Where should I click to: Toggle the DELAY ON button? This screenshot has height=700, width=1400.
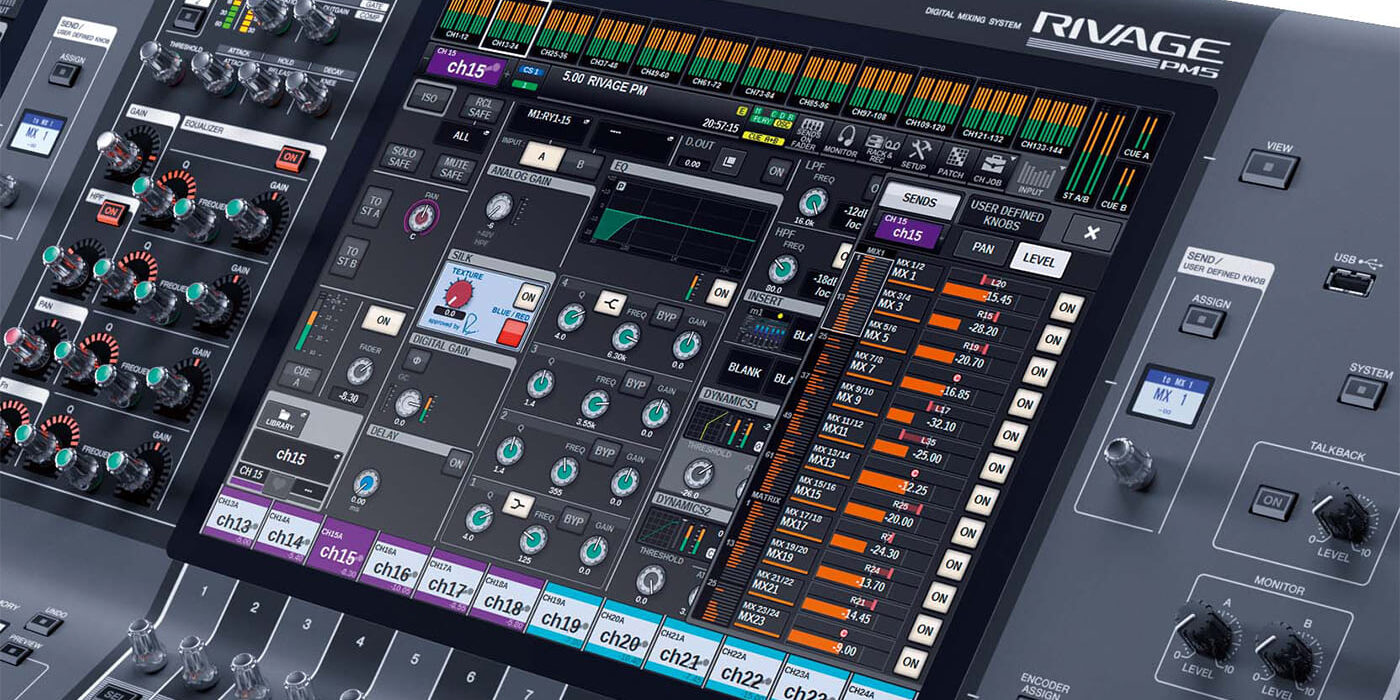click(x=456, y=462)
